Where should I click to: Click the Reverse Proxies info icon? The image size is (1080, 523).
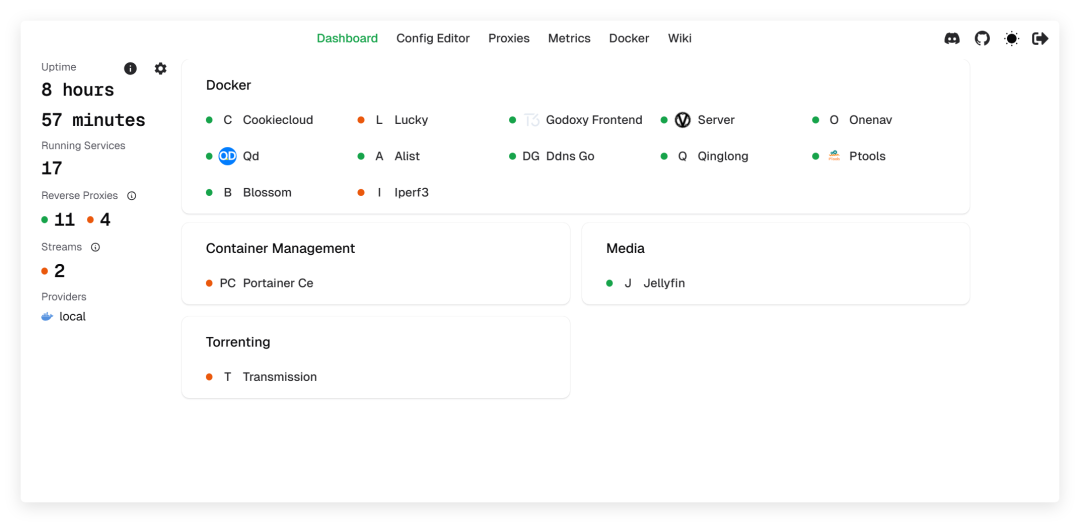click(x=132, y=196)
